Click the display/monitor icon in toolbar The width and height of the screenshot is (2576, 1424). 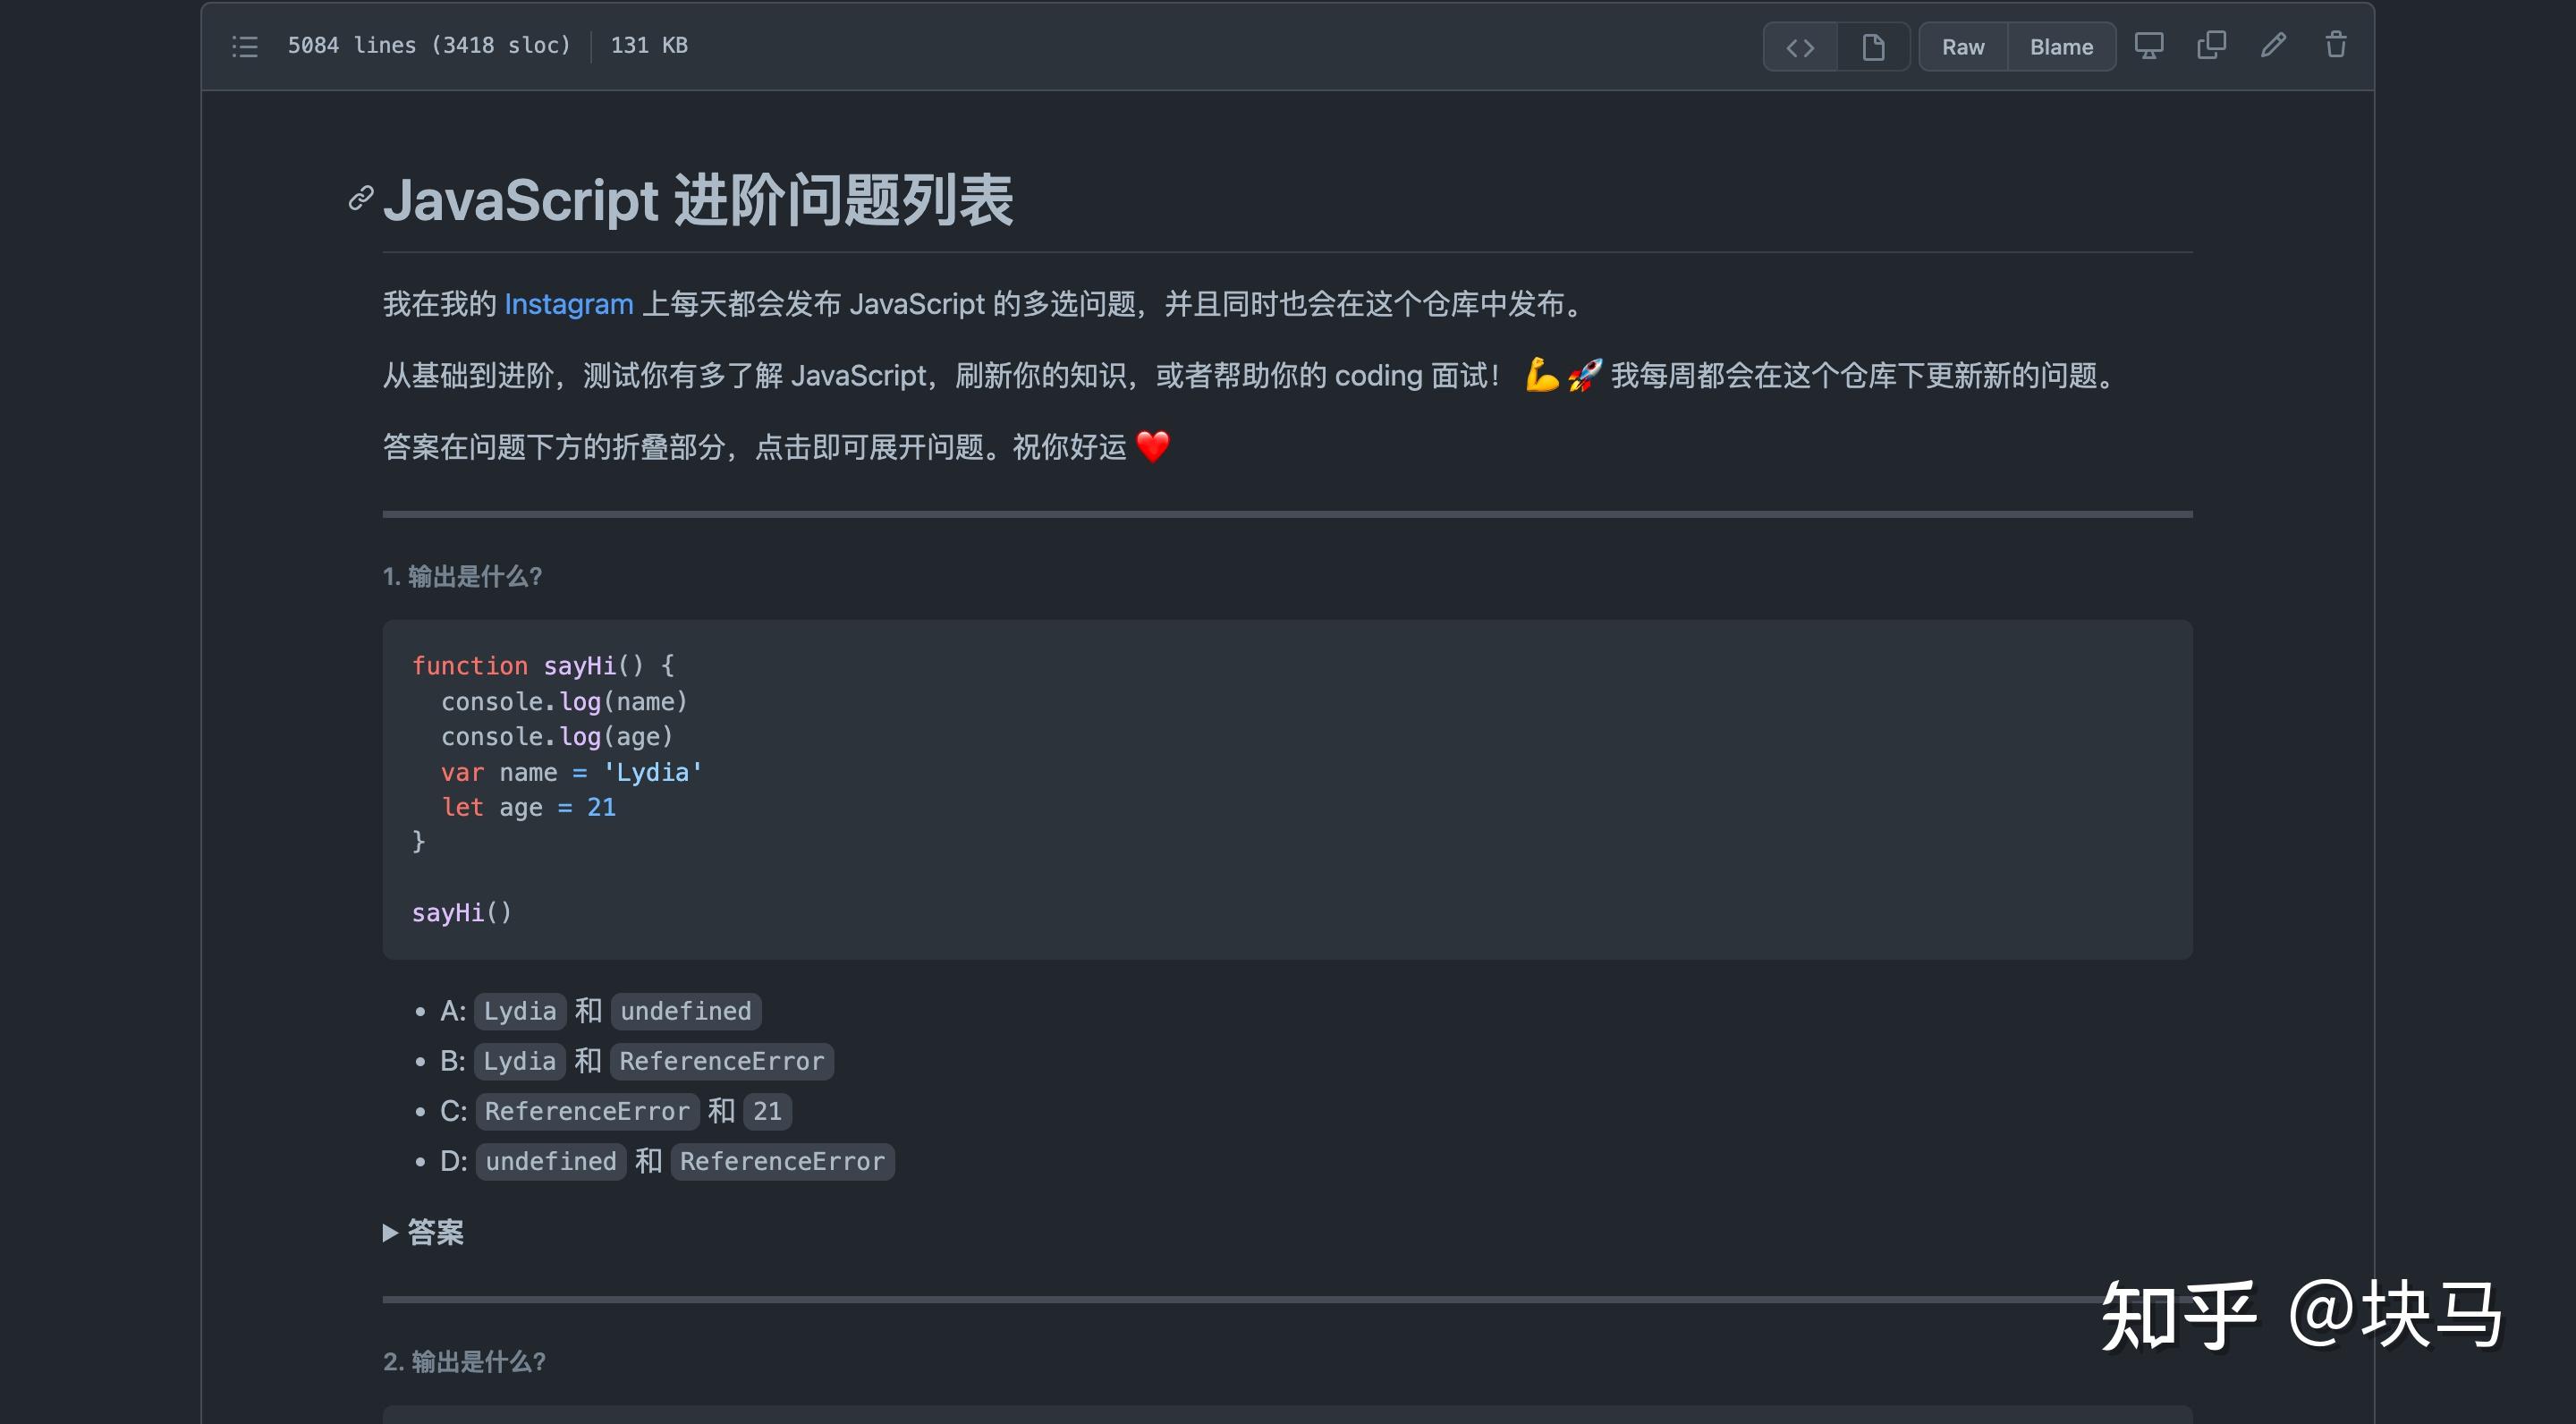(2148, 45)
